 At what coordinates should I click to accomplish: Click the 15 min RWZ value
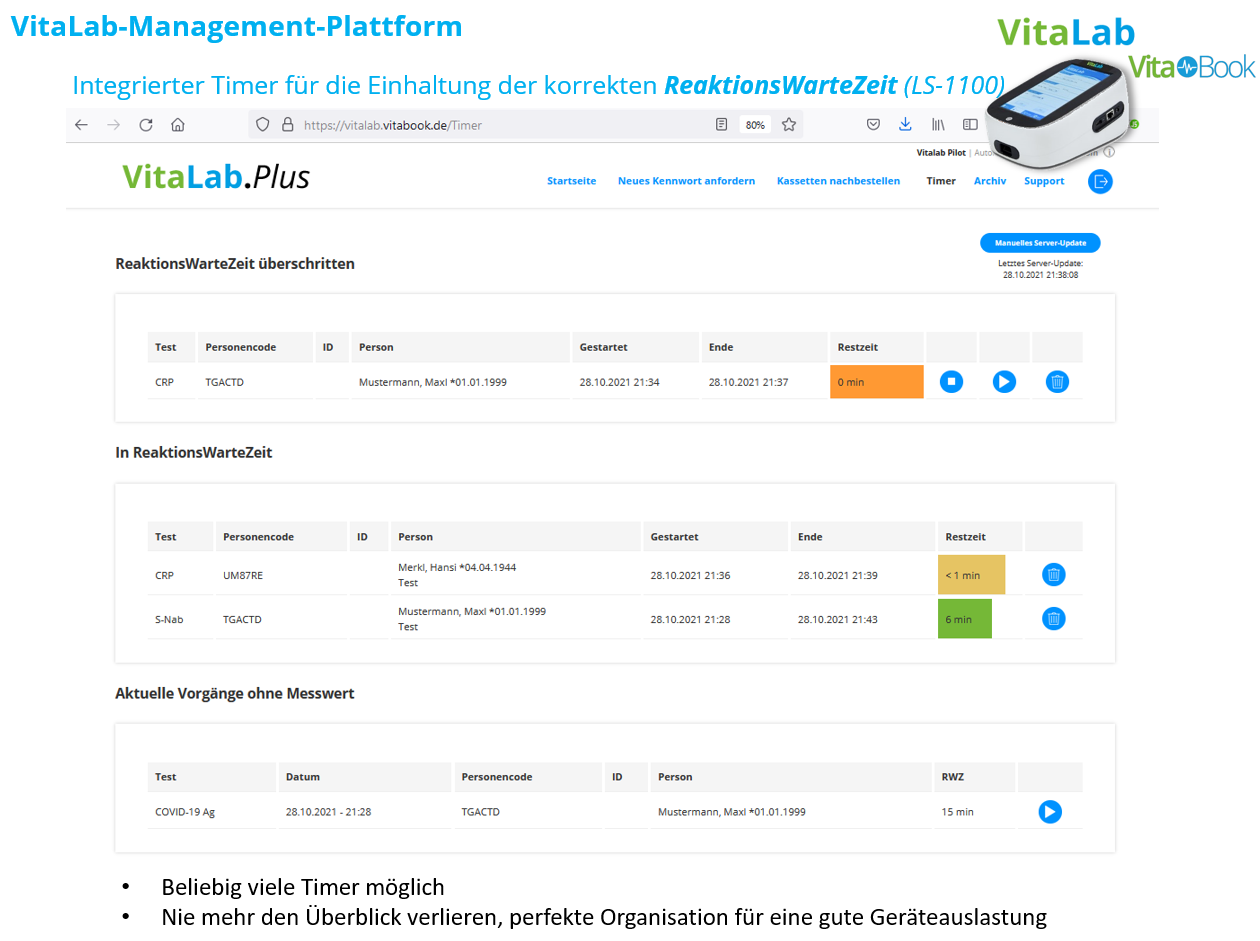point(957,812)
